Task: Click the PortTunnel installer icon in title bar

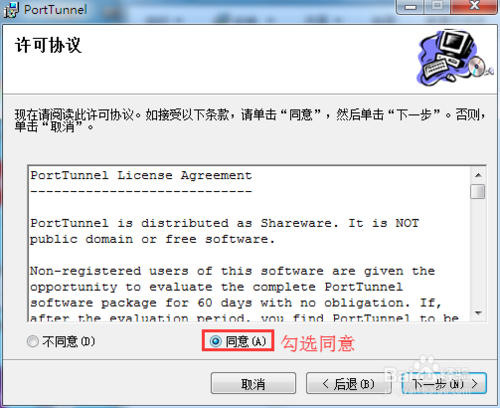Action: (x=11, y=9)
